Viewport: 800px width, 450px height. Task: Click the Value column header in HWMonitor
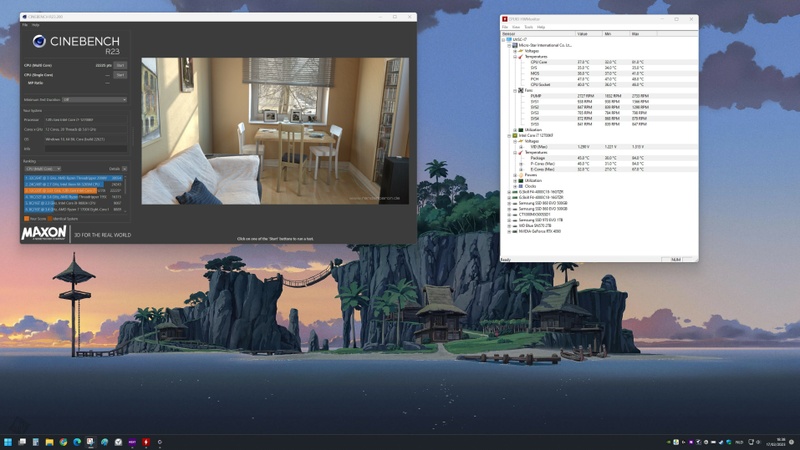point(589,34)
